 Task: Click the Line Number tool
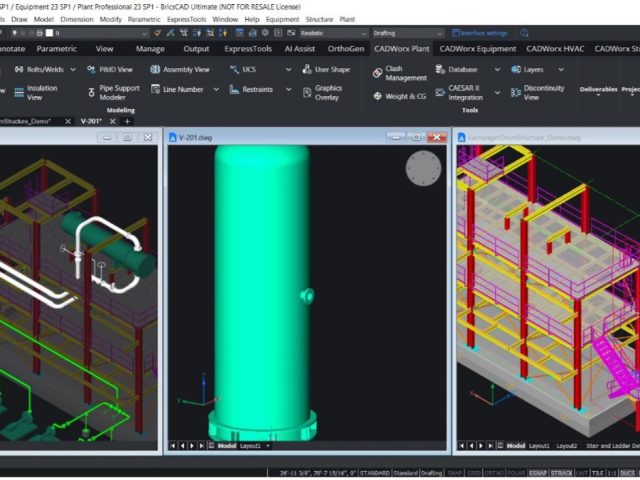tap(177, 89)
